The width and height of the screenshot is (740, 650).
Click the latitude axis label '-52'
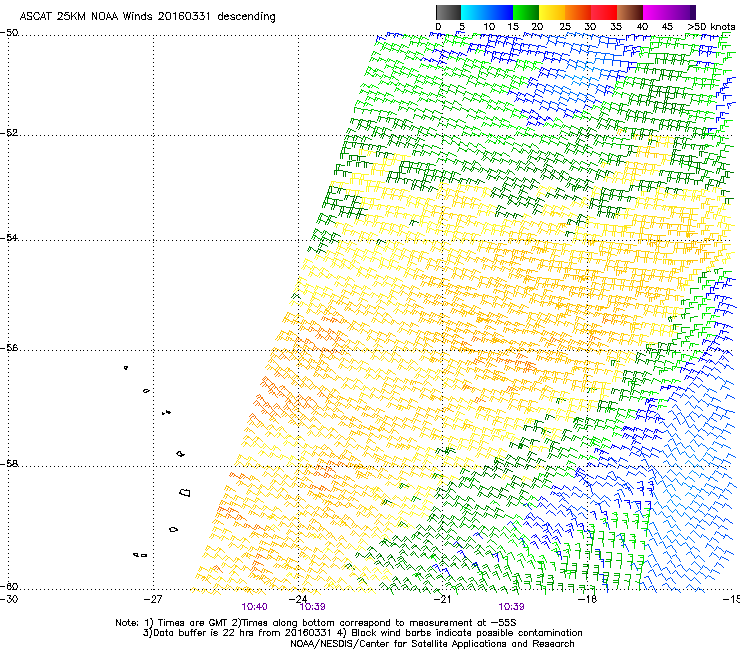coord(9,133)
